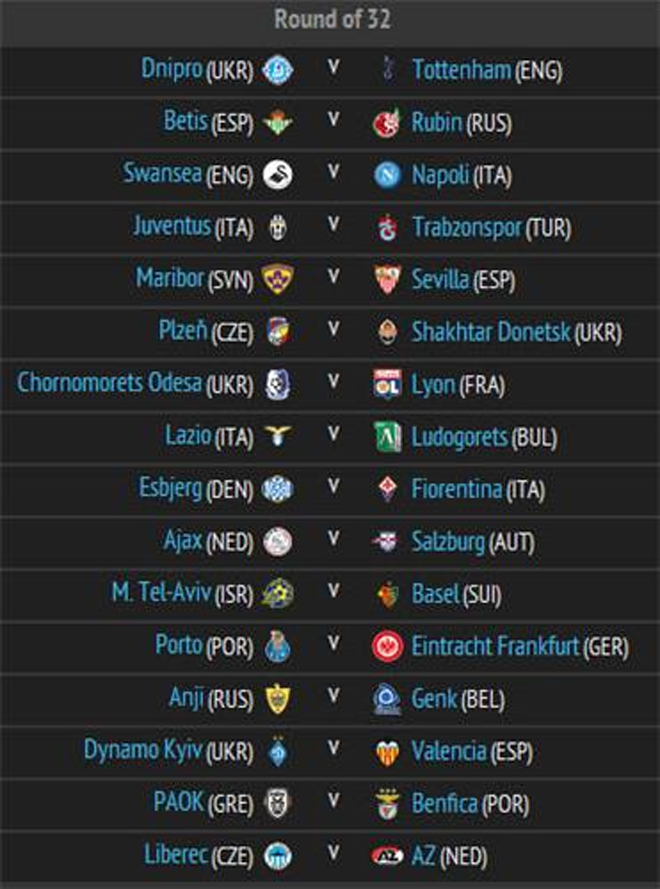The width and height of the screenshot is (660, 889).
Task: Click the Valencia club crest icon
Action: click(x=386, y=751)
